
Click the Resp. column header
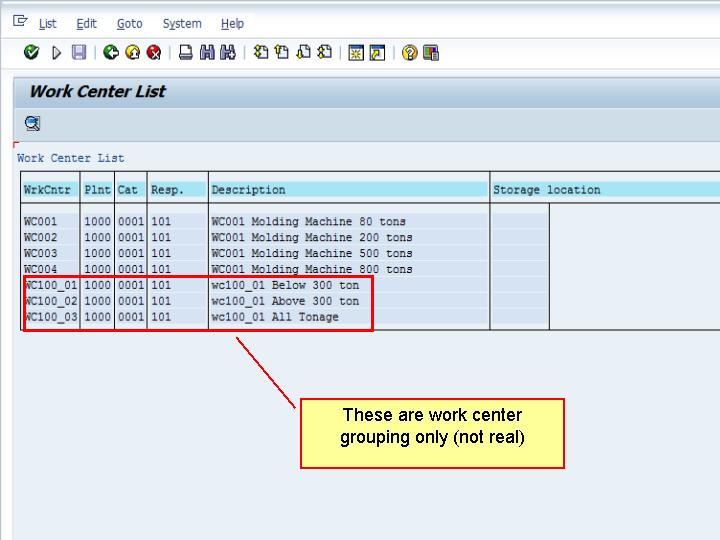(x=178, y=190)
